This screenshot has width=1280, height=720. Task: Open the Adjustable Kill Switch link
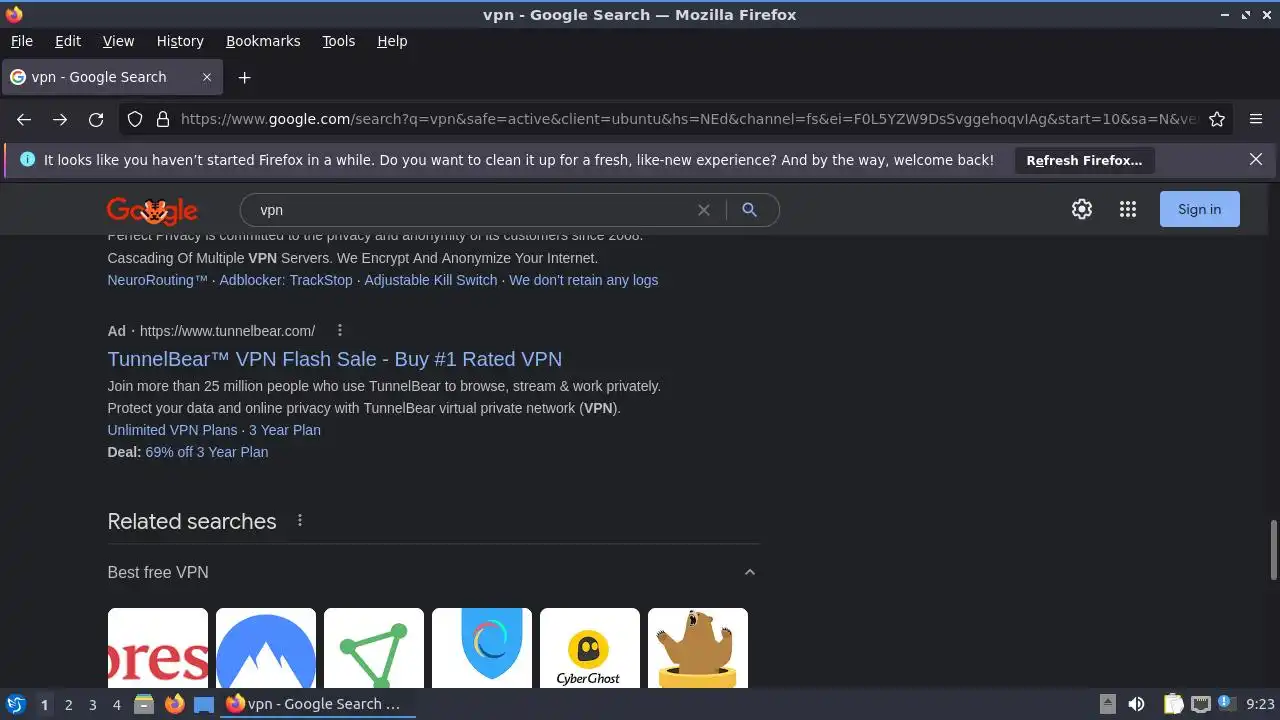click(431, 280)
